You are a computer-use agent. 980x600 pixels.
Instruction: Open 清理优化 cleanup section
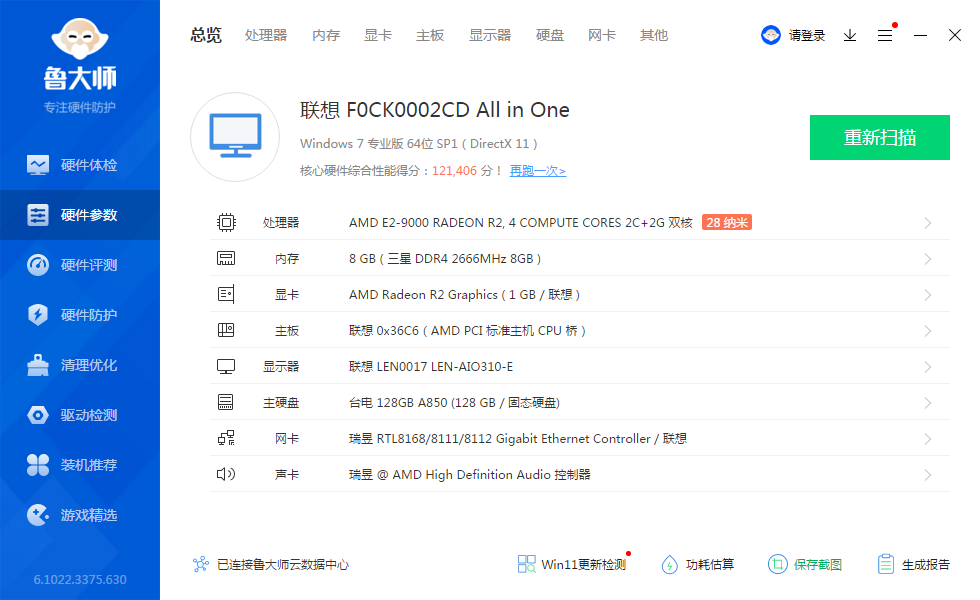80,365
